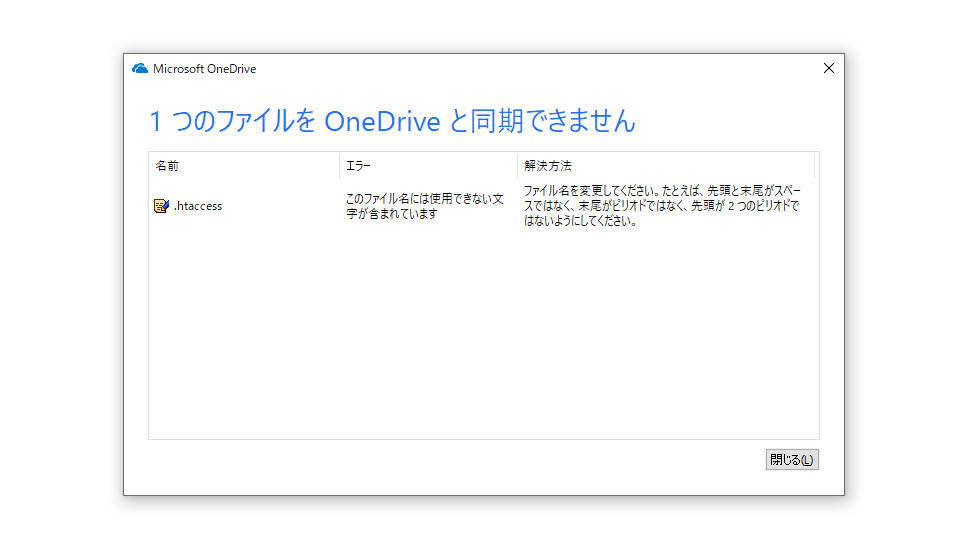Click the エラー column header
The image size is (960, 540).
(x=358, y=165)
